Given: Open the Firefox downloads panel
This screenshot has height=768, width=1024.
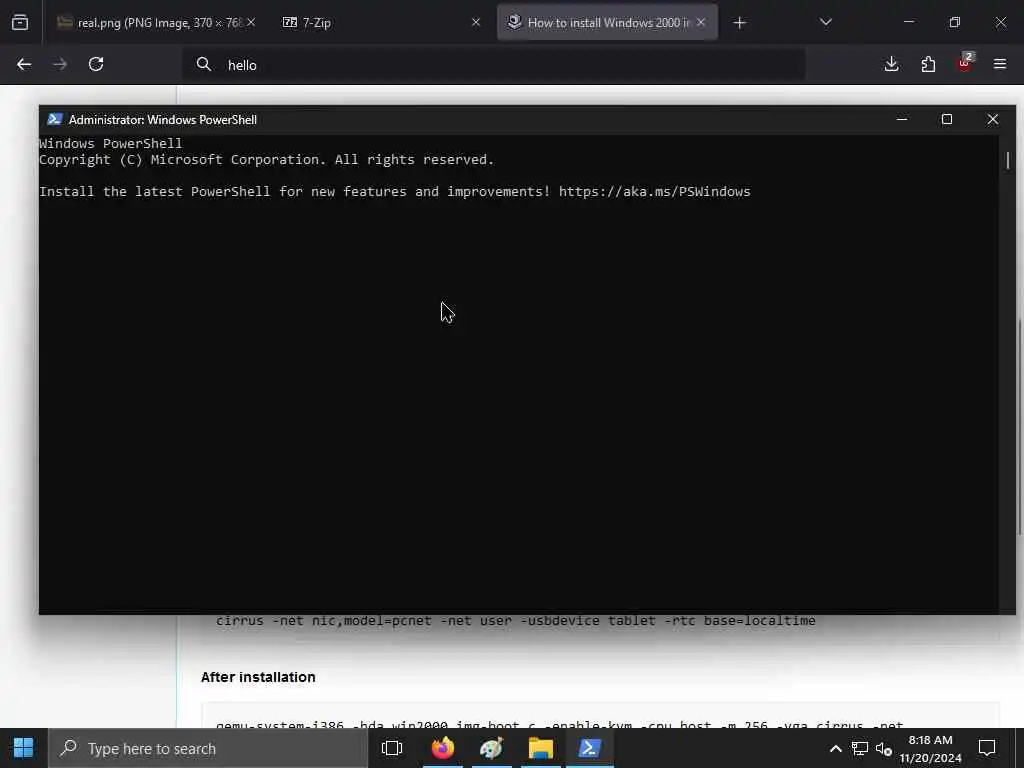Looking at the screenshot, I should [x=891, y=64].
